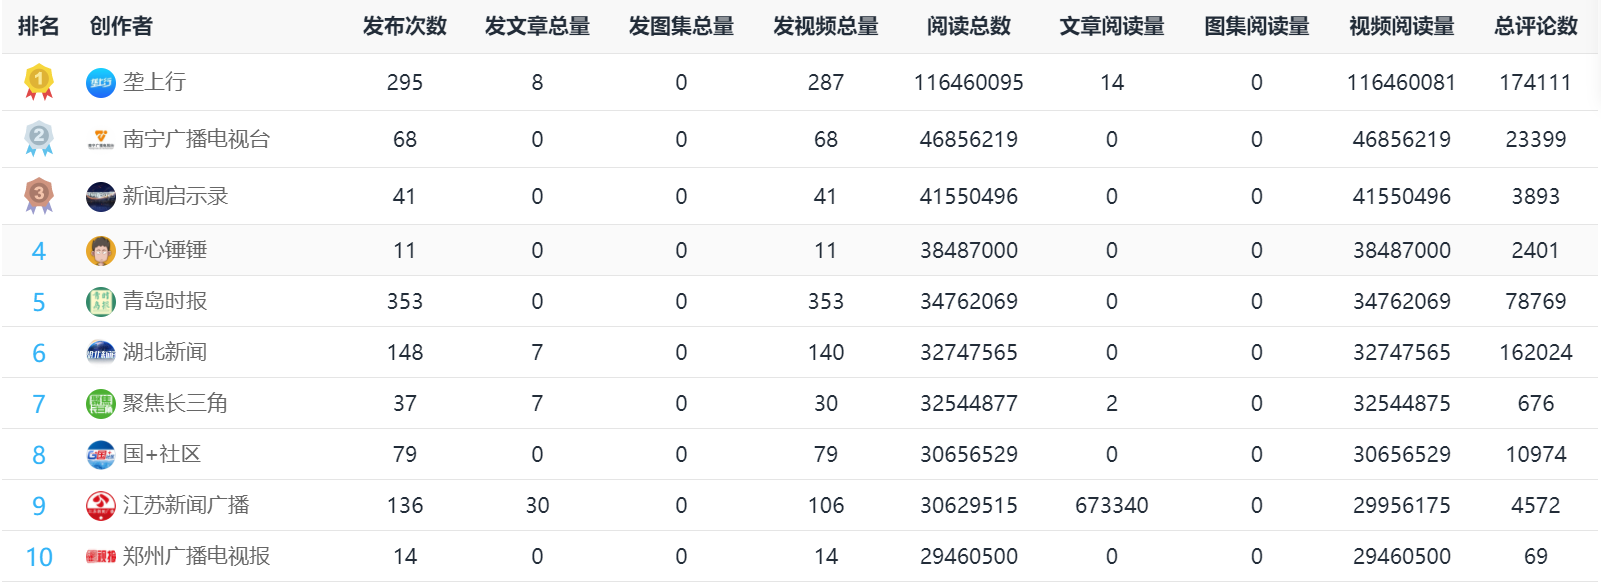Open creator 江苏新闻广播

(x=186, y=505)
